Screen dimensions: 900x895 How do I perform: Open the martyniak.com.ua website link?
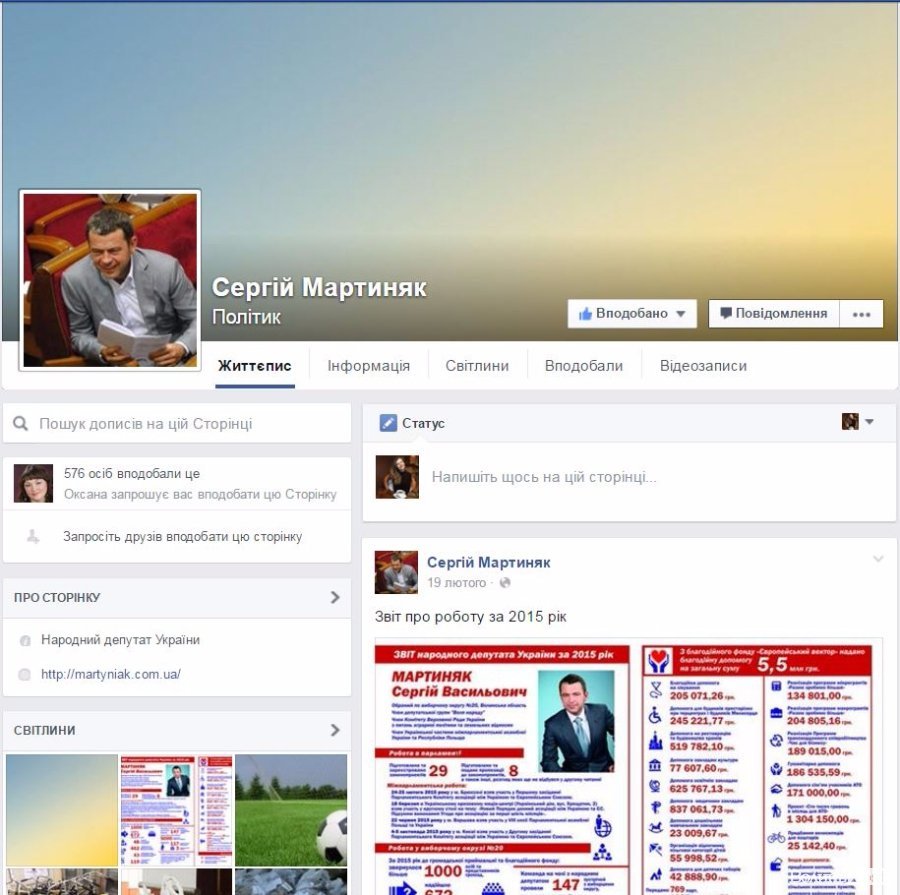point(111,674)
